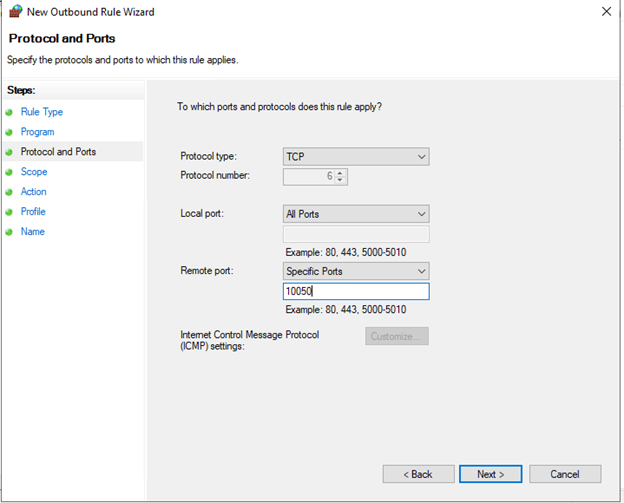The image size is (624, 503).
Task: Go to the Rule Type step
Action: pyautogui.click(x=42, y=112)
